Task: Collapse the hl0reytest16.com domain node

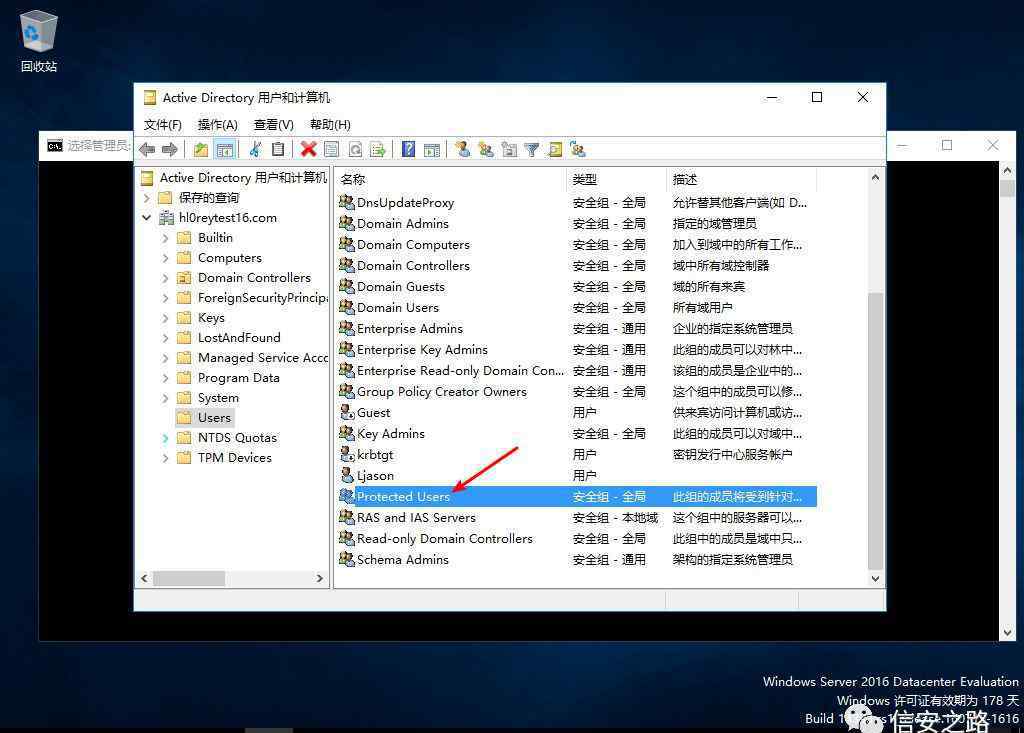Action: (x=147, y=218)
